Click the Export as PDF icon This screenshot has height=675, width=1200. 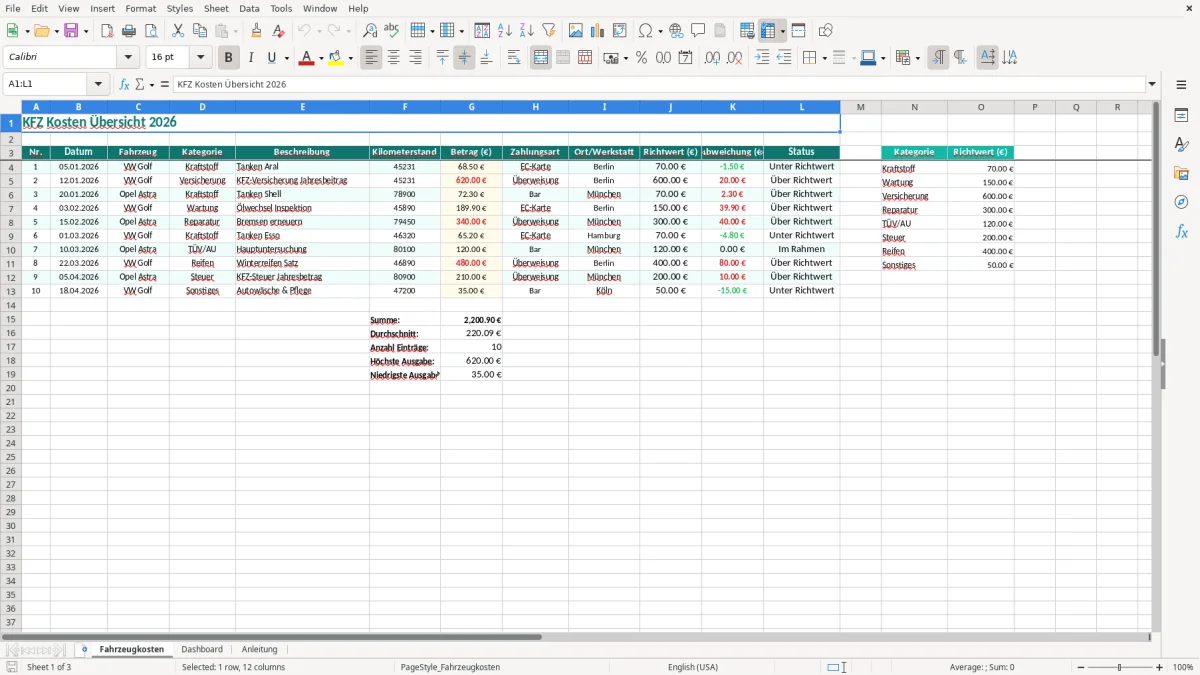click(x=107, y=31)
